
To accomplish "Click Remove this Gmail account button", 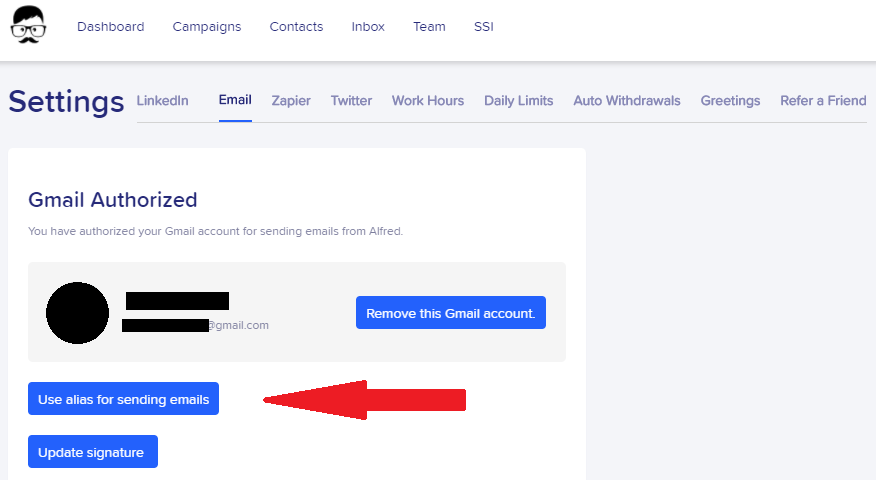I will [451, 313].
